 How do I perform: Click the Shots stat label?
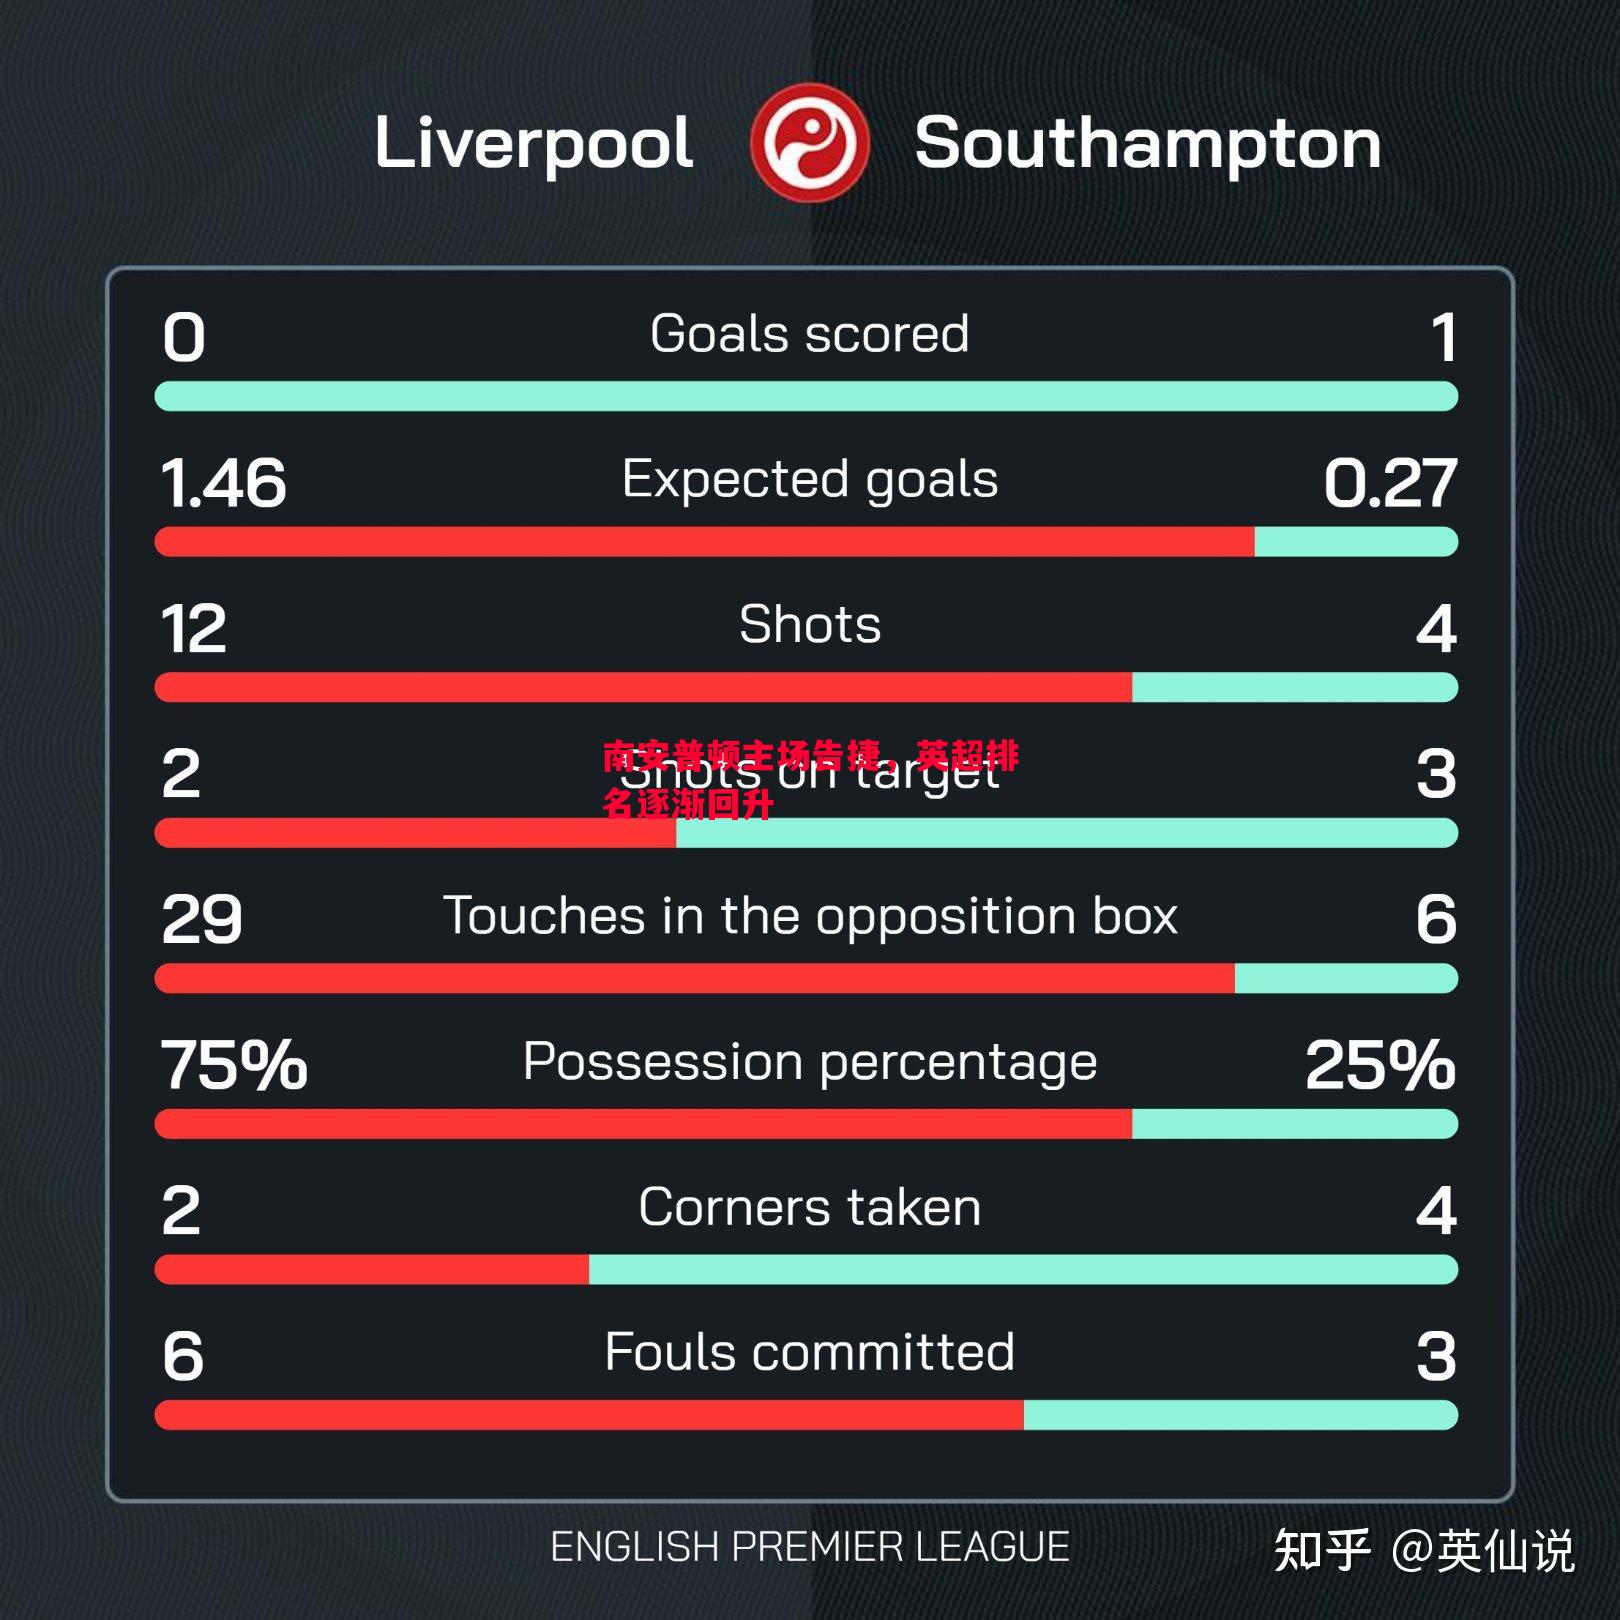(x=810, y=624)
